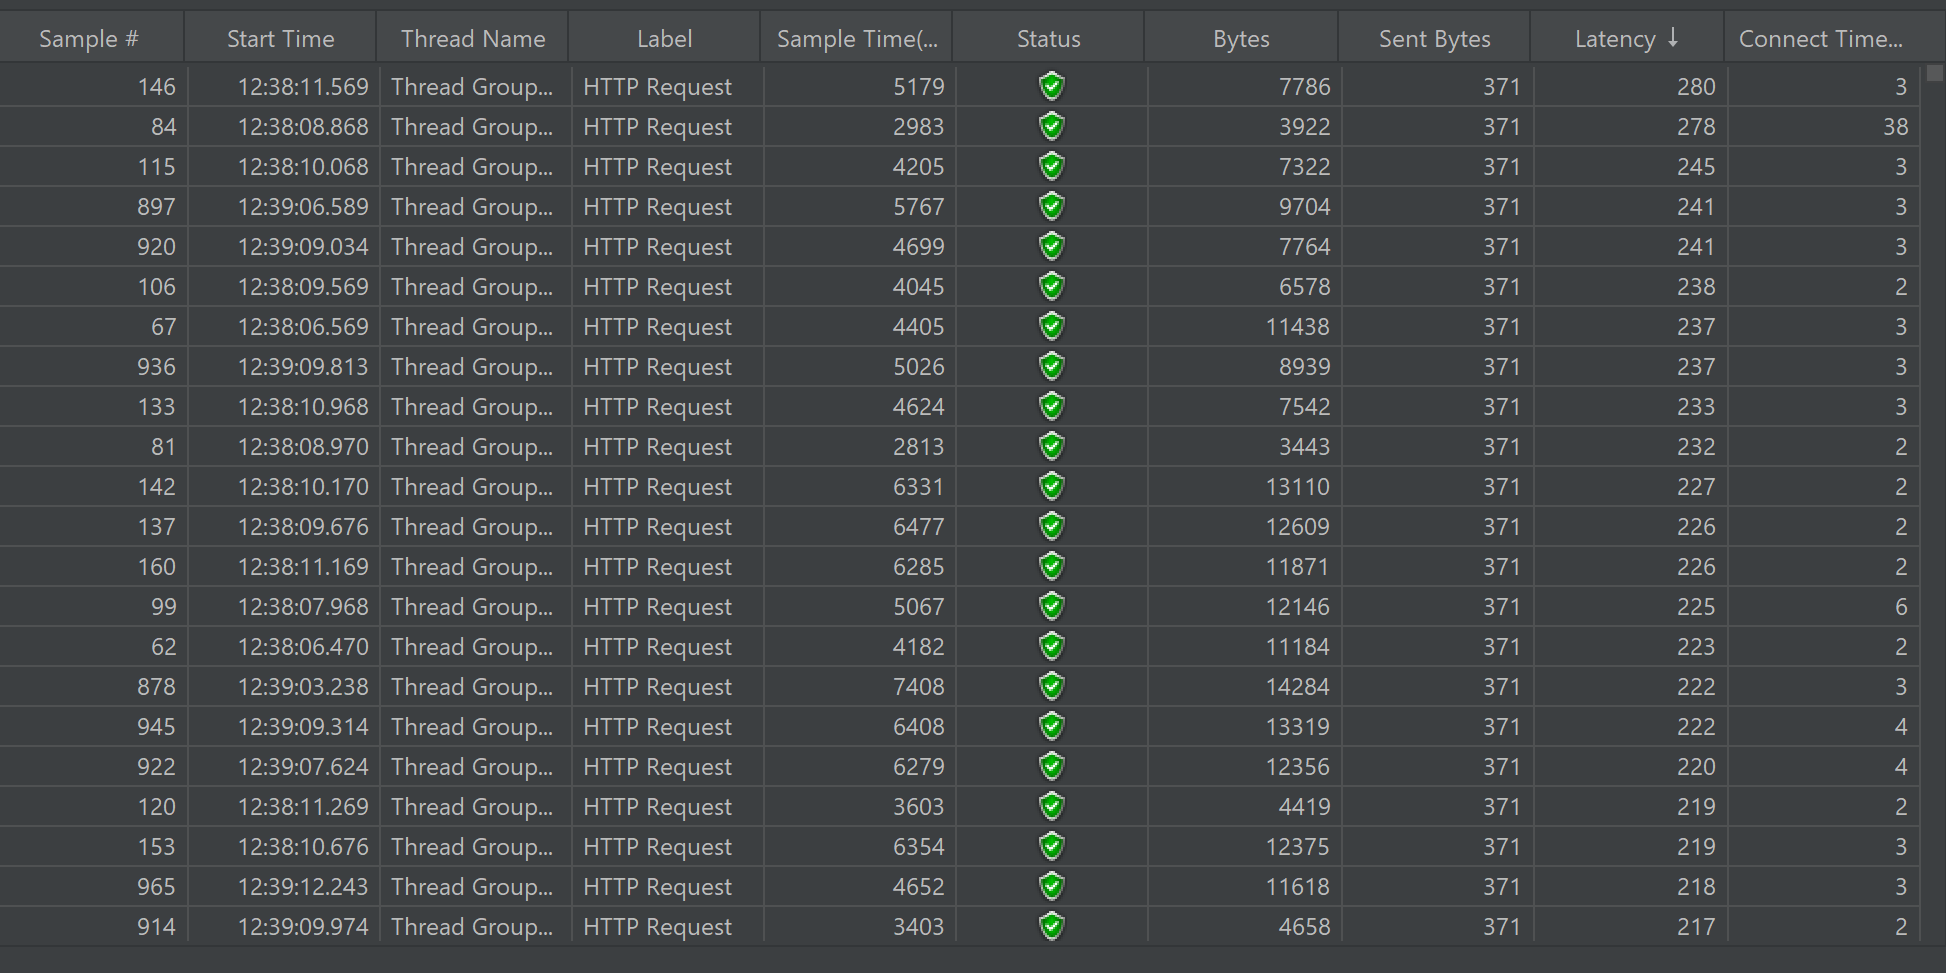Click the status icon in sample 965's row
Screen dimensions: 1948x973
(1050, 887)
